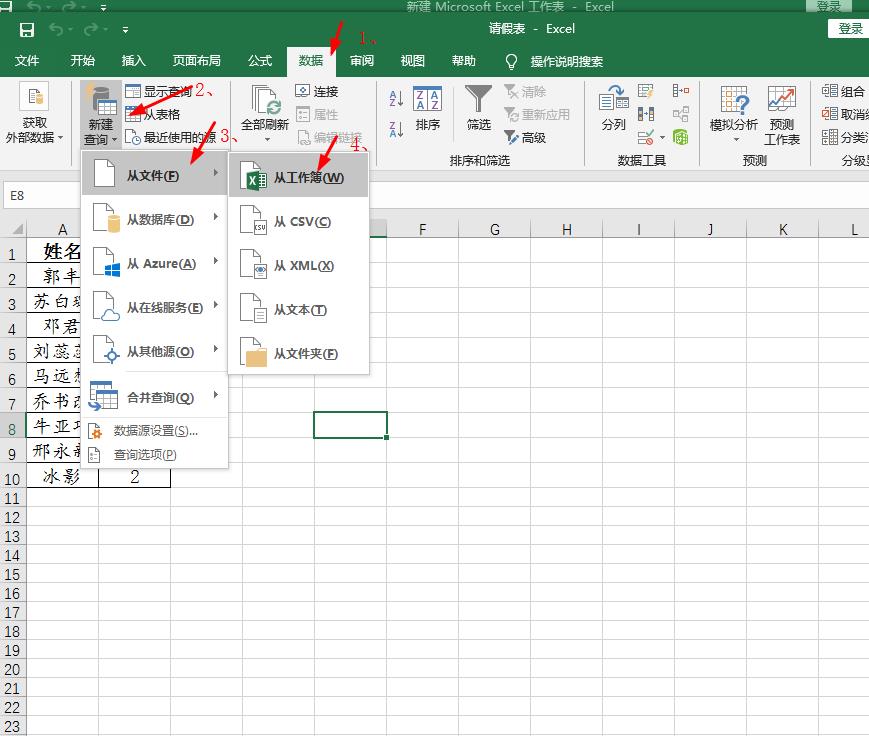Click the consolidate icon in 数据工具

680,91
